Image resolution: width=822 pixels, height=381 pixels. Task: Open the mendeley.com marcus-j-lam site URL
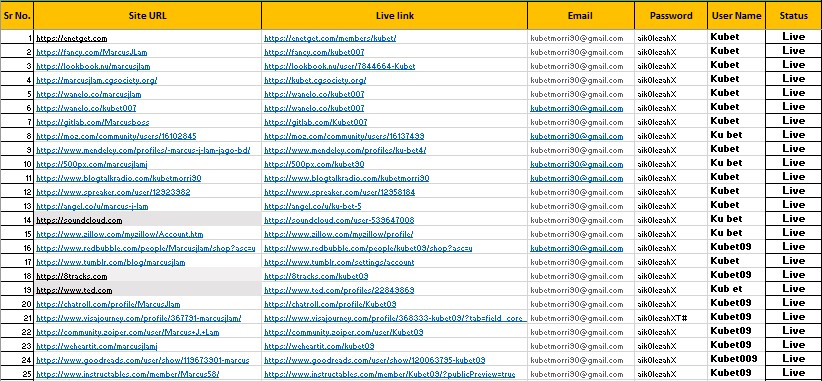tap(143, 150)
